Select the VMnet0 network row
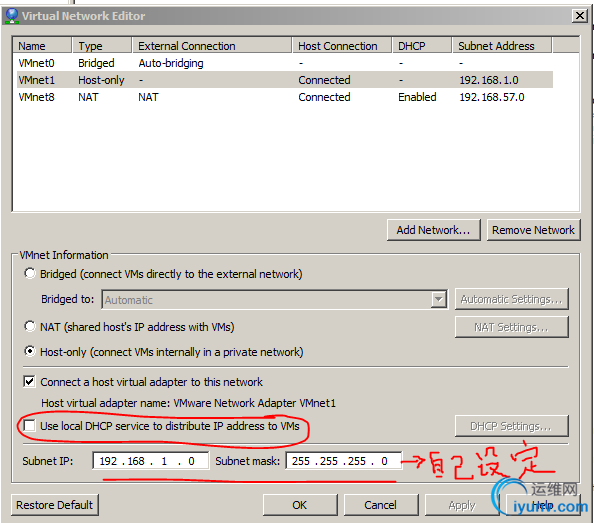 (285, 63)
